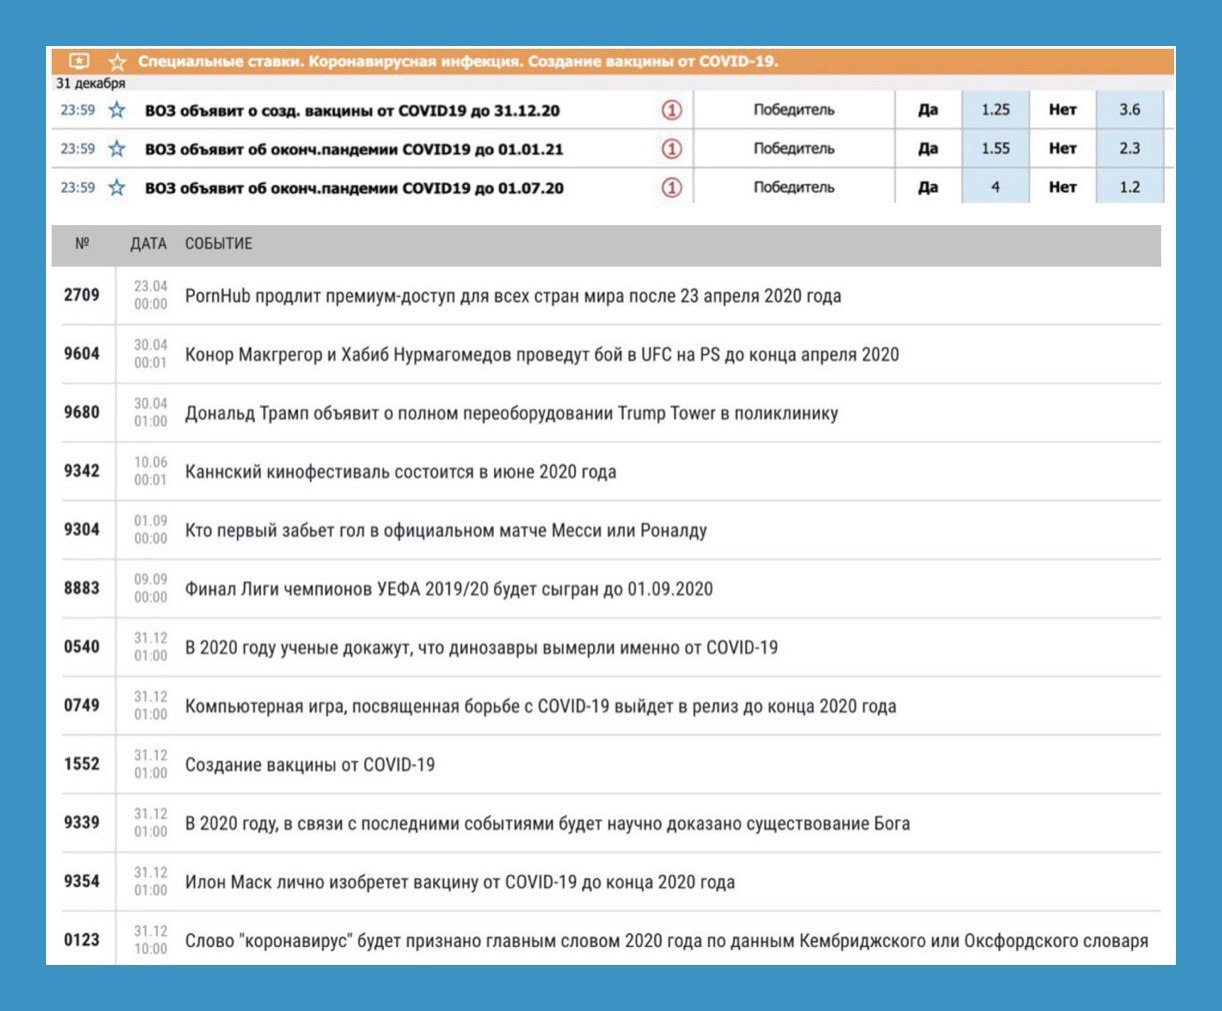The width and height of the screenshot is (1222, 1011).
Task: Click the ДАТА column header
Action: pyautogui.click(x=148, y=243)
